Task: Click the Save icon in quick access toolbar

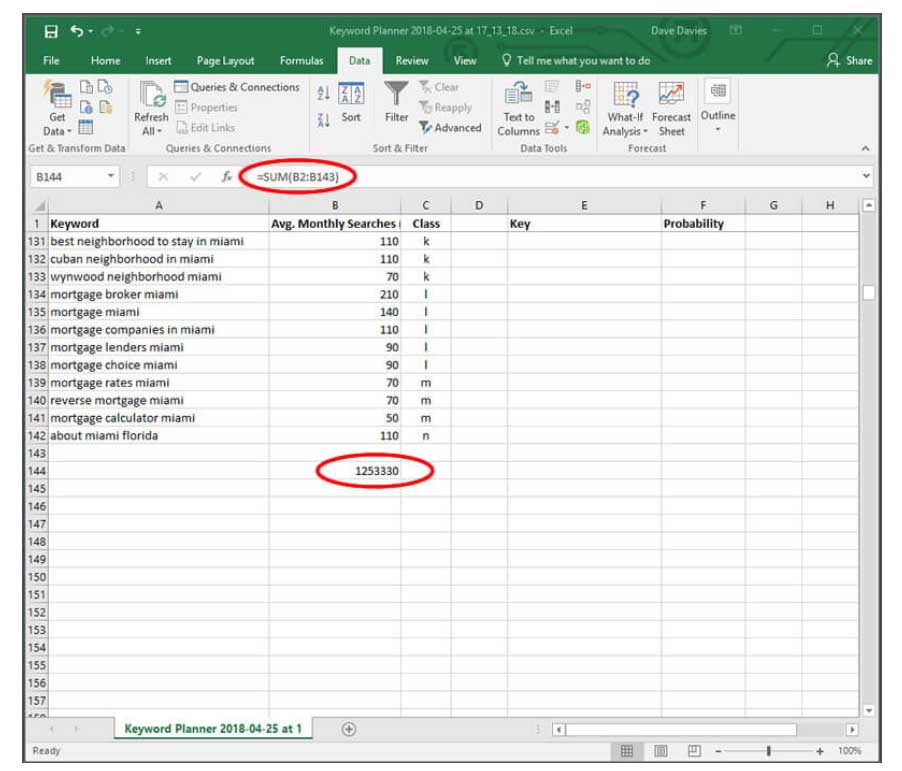Action: [x=51, y=31]
